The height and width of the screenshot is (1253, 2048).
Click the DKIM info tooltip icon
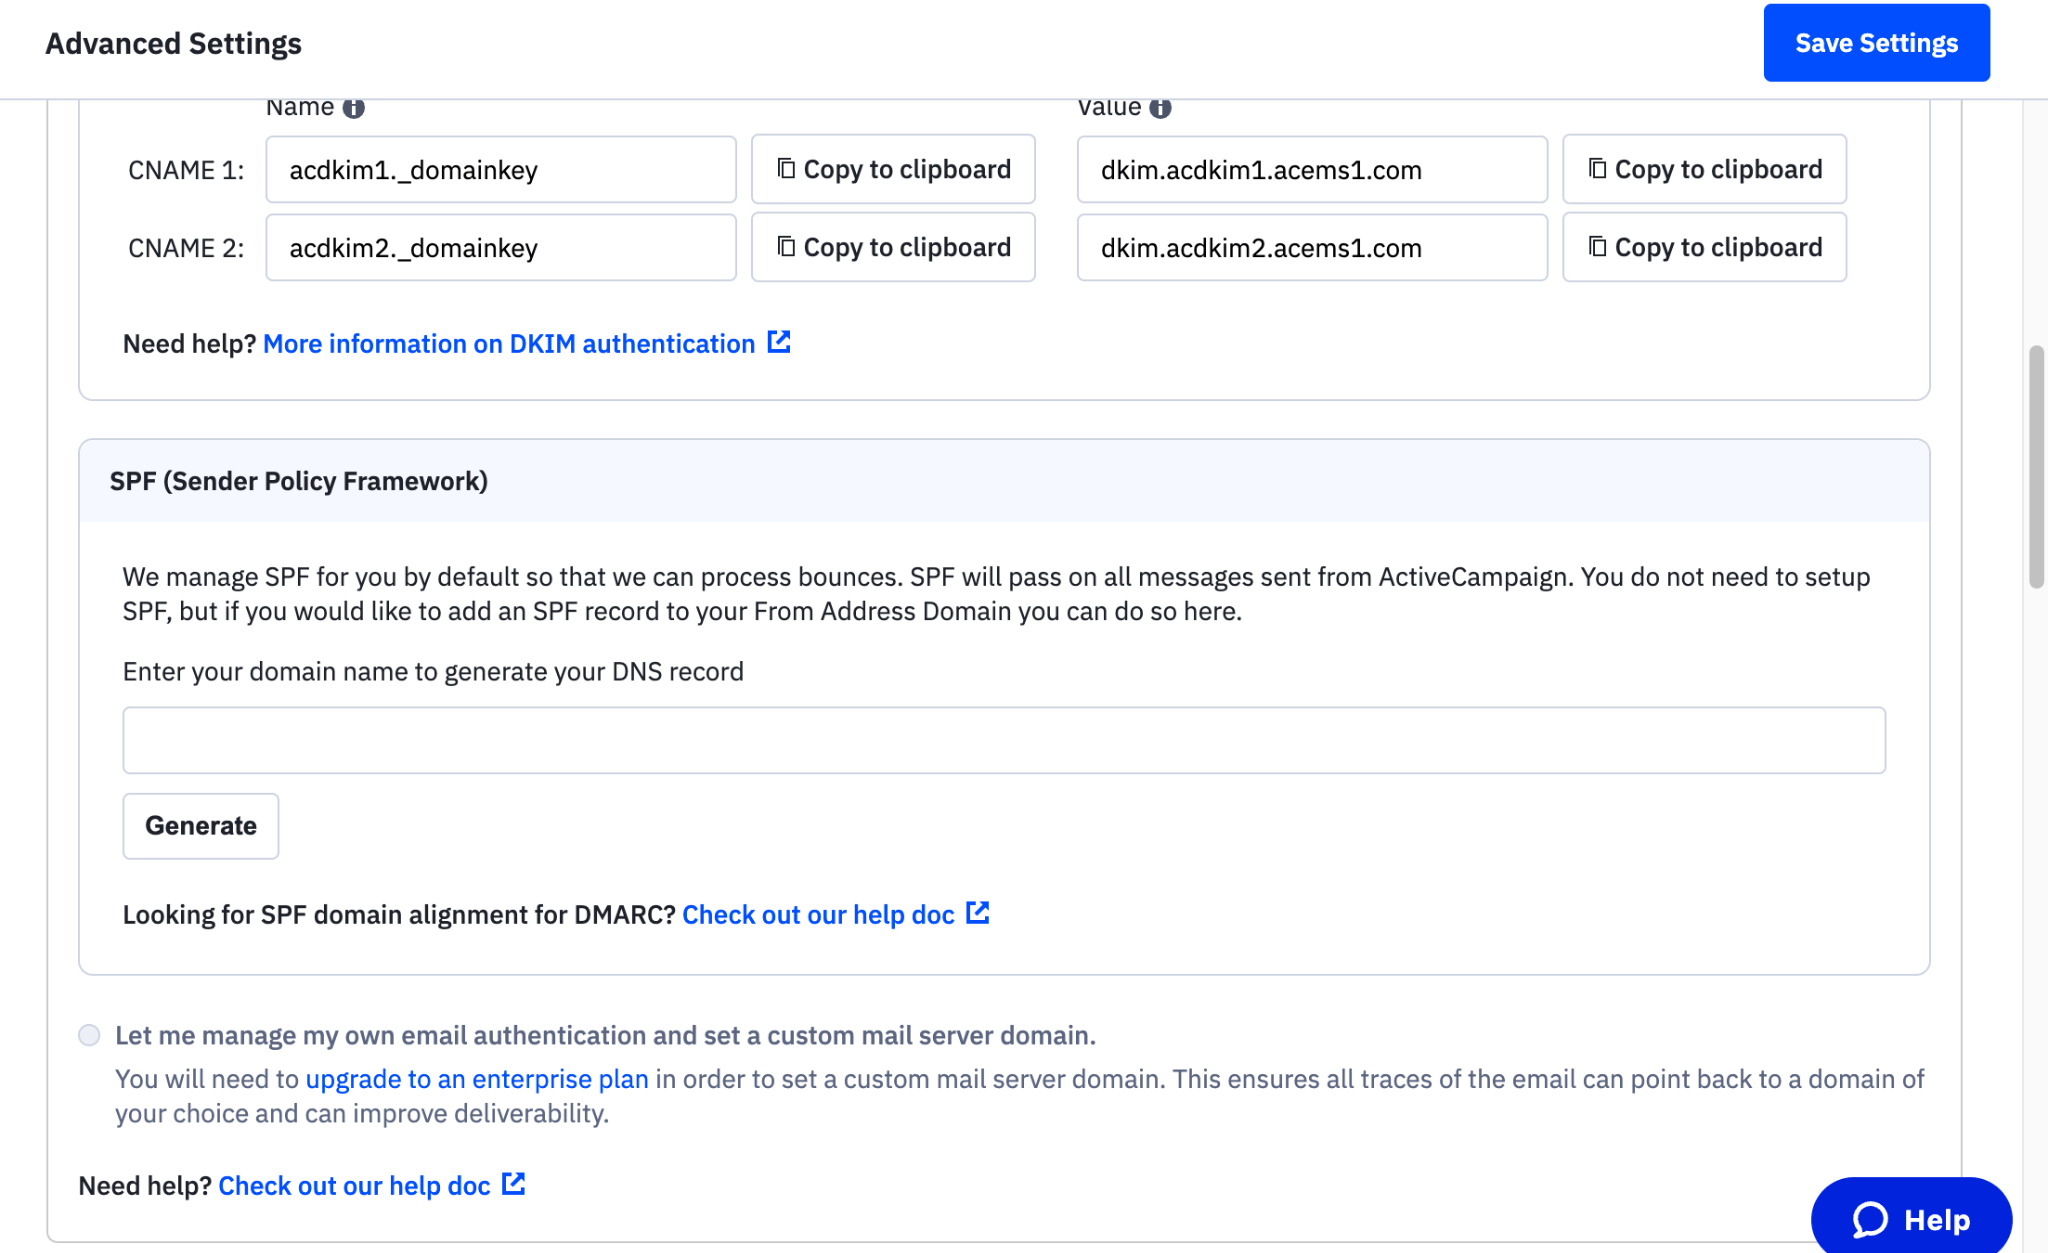pos(353,107)
